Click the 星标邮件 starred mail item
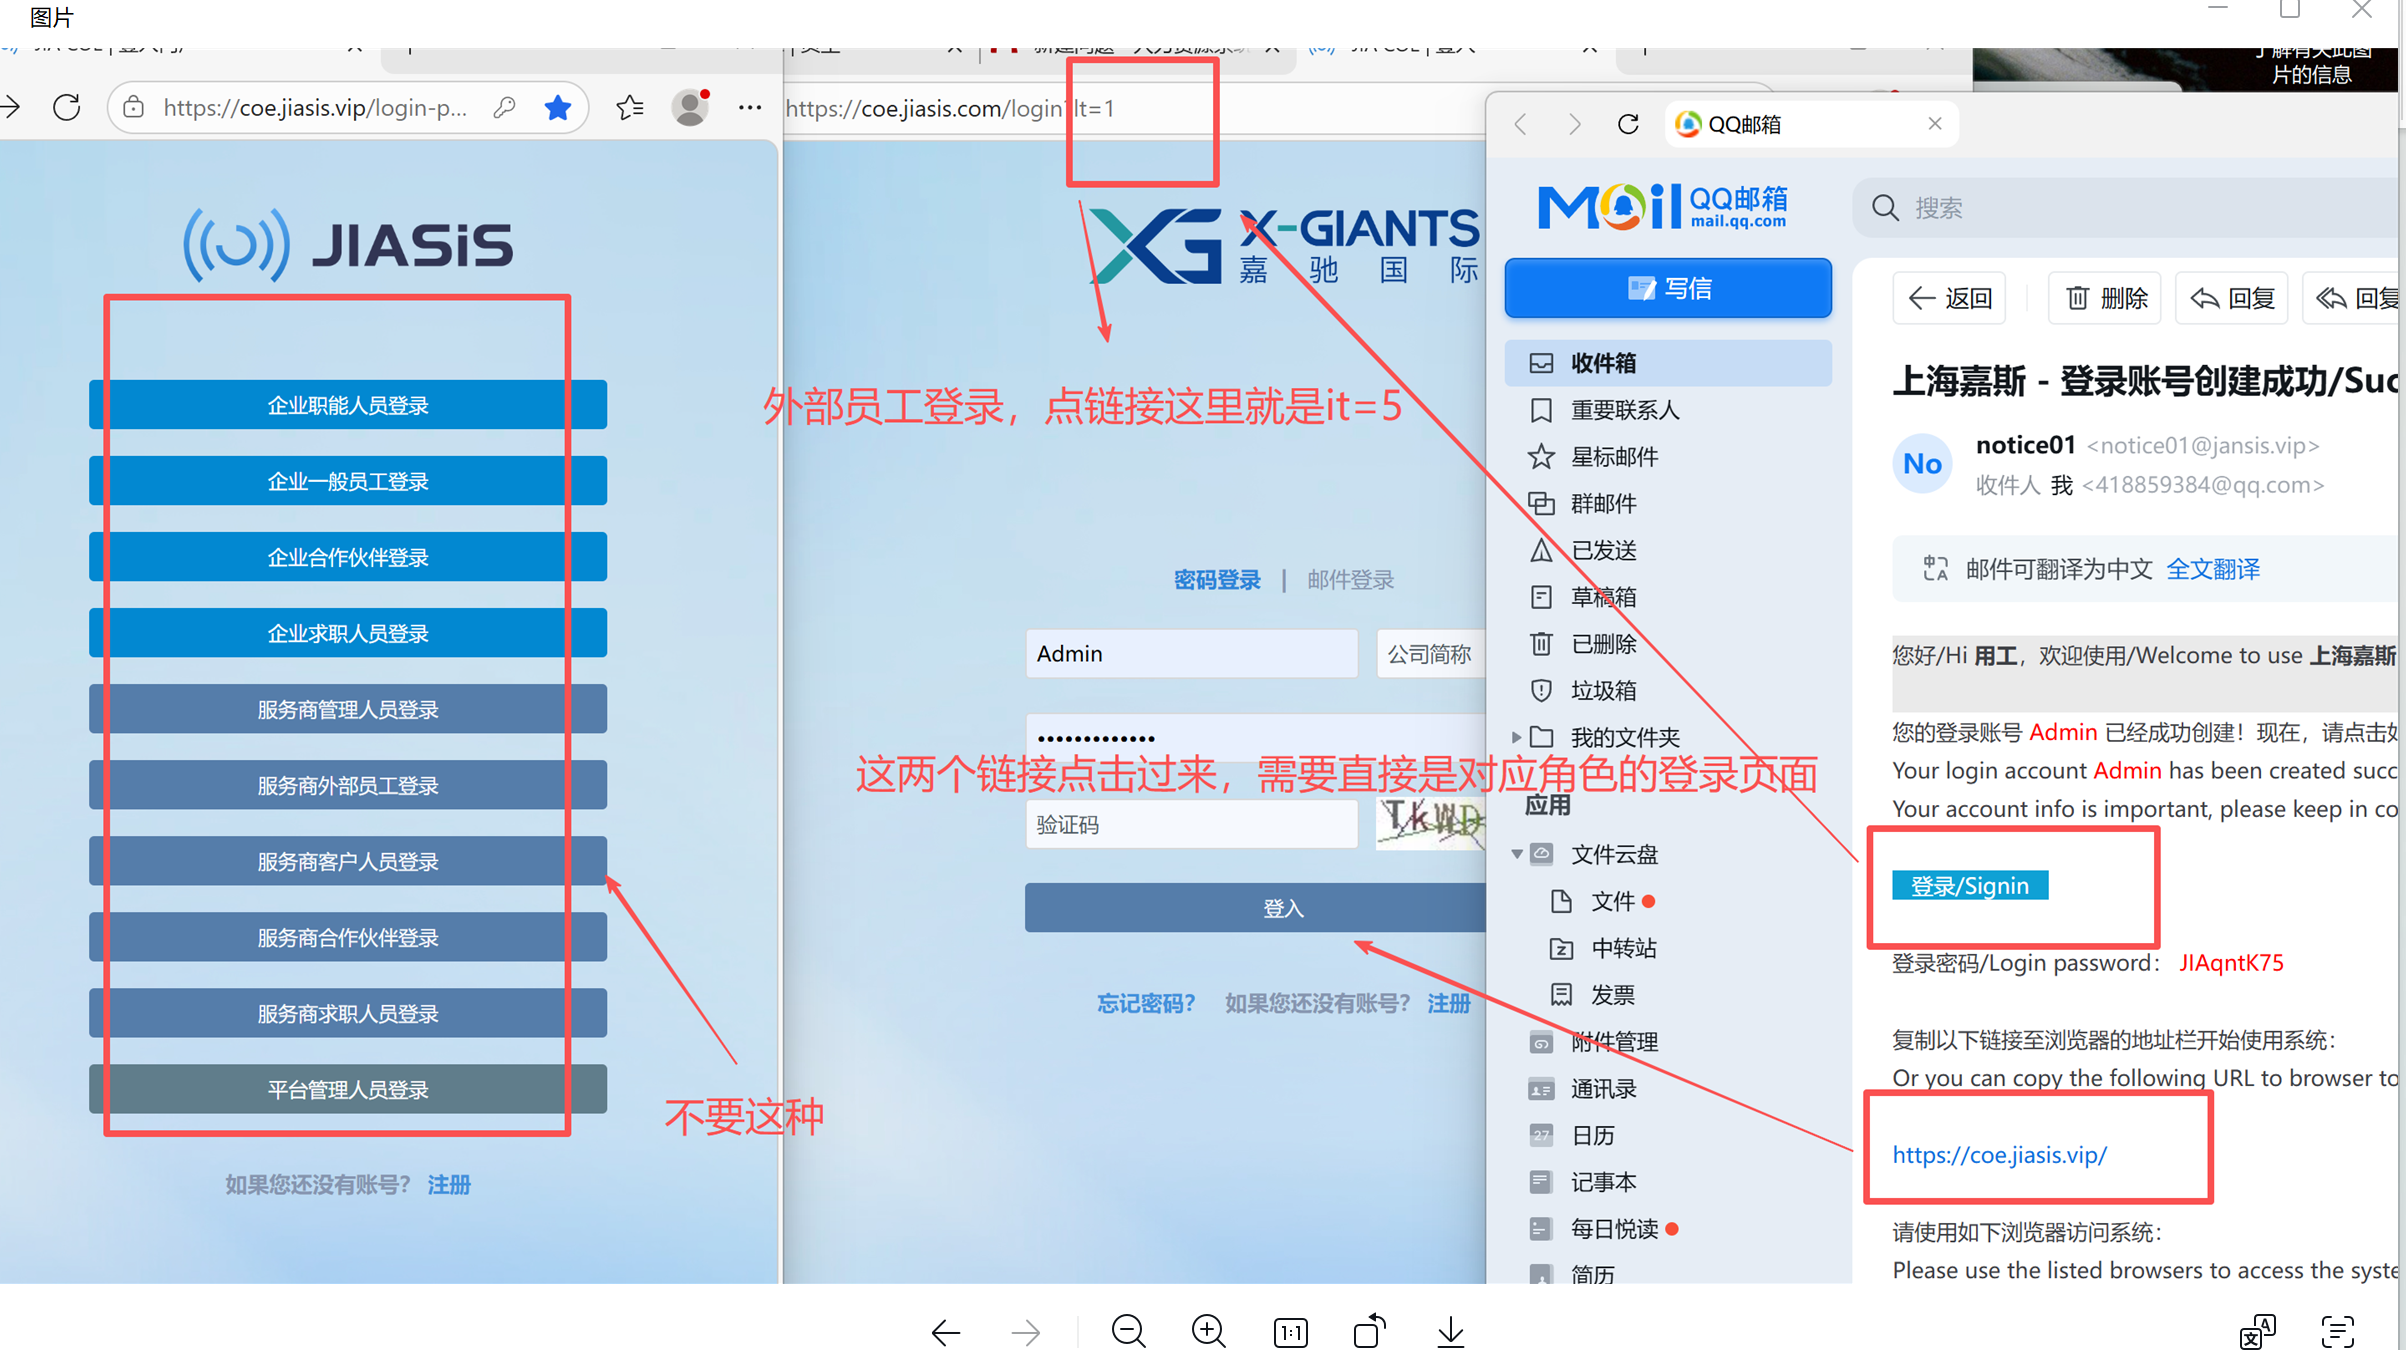The width and height of the screenshot is (2406, 1350). [1613, 457]
